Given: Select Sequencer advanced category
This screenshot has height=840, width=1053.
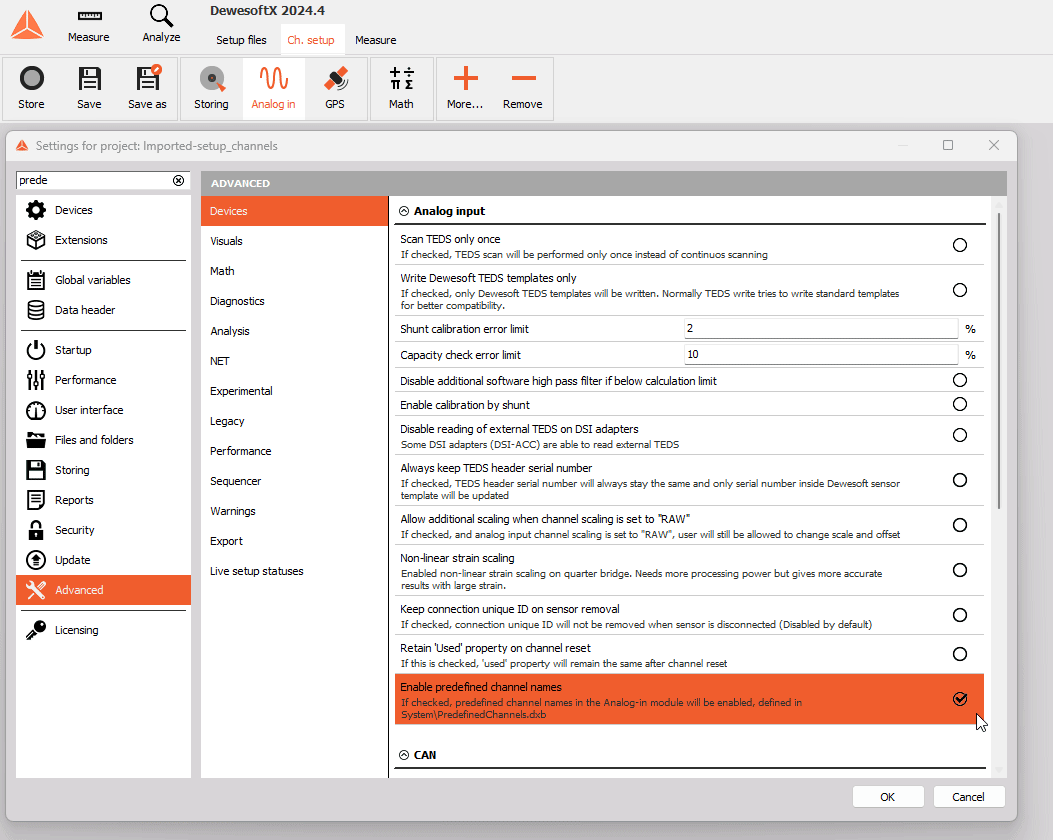Looking at the screenshot, I should [x=294, y=481].
